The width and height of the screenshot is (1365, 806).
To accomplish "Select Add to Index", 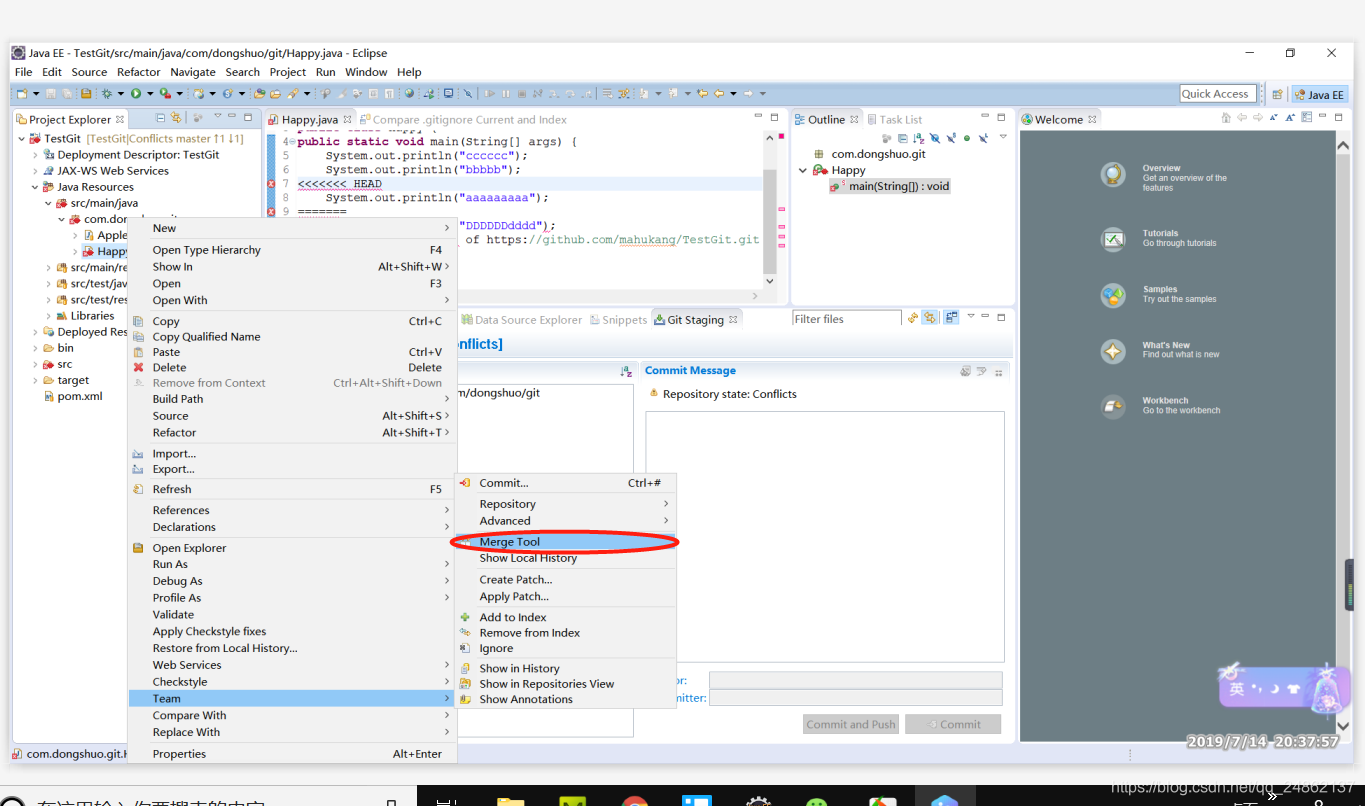I will [x=566, y=617].
